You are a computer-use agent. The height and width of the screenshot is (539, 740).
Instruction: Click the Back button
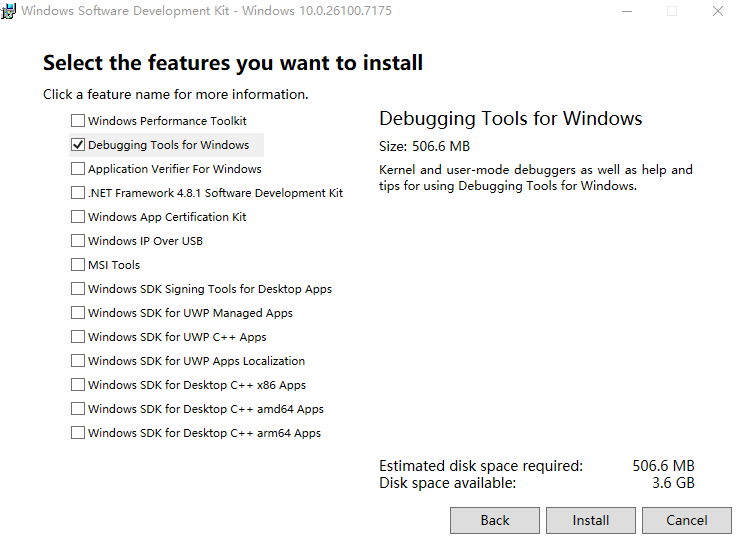tap(495, 520)
